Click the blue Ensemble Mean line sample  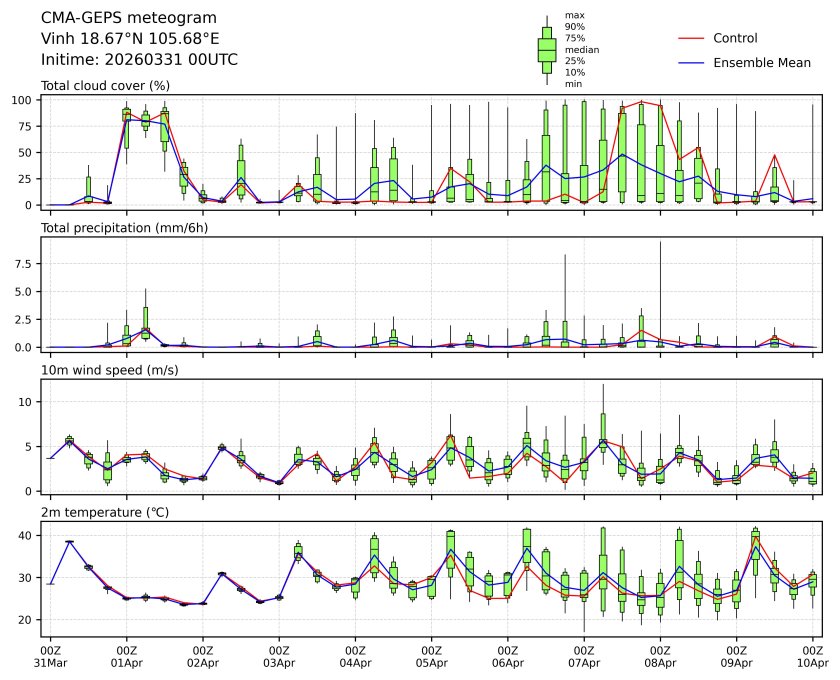pyautogui.click(x=692, y=63)
